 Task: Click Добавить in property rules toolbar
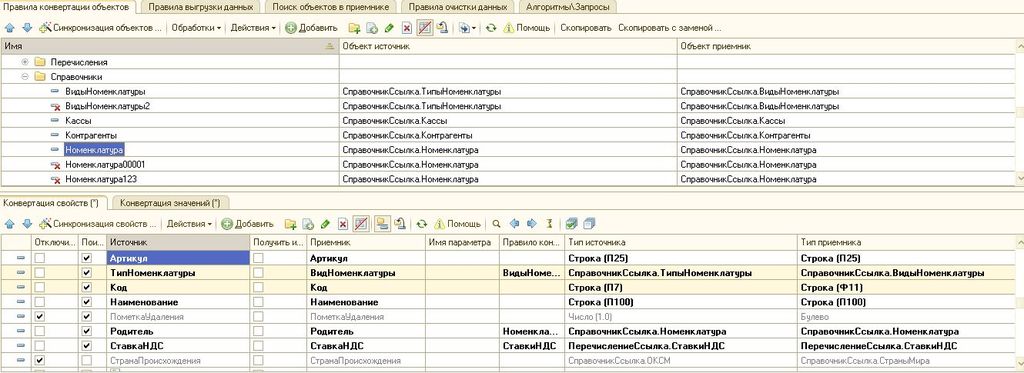(248, 223)
